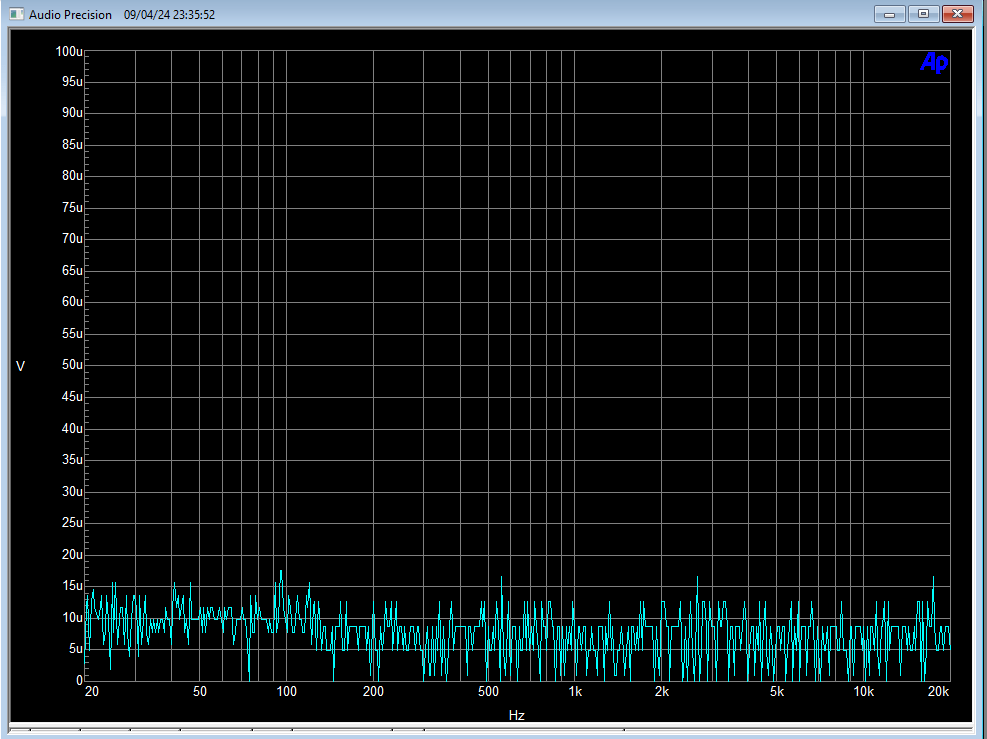The height and width of the screenshot is (739, 987).
Task: Click the 45u y-axis label
Action: point(72,397)
